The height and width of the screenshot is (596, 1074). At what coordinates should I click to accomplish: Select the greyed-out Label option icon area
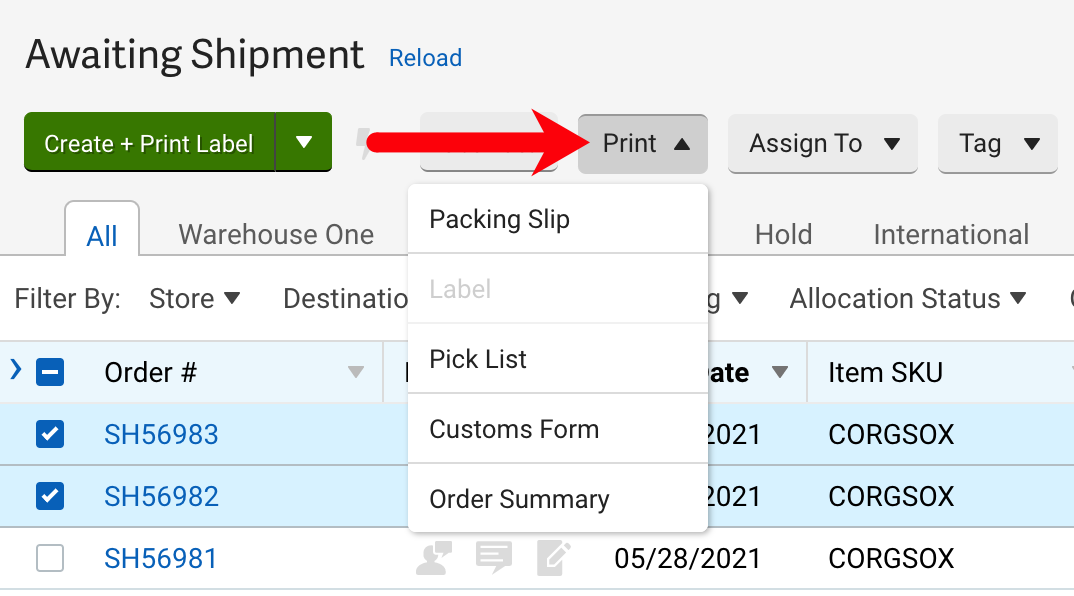[460, 288]
